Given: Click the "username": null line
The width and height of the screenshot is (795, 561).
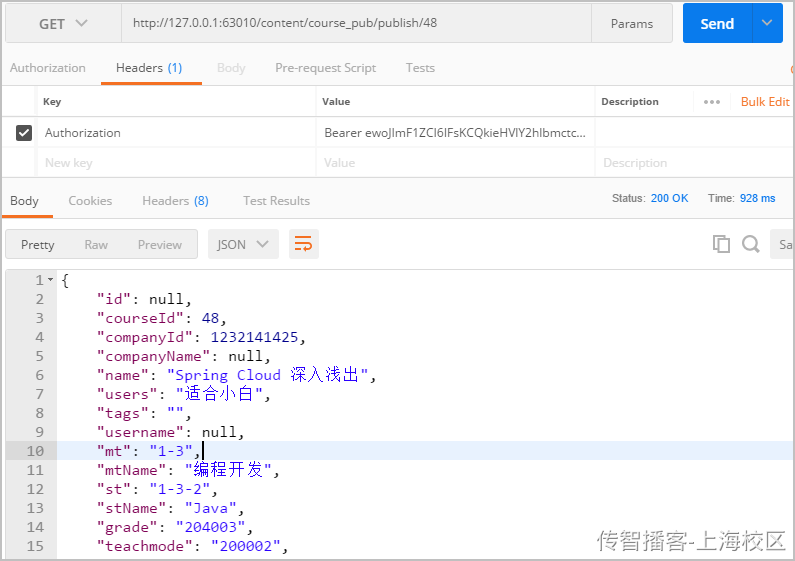Looking at the screenshot, I should [170, 432].
